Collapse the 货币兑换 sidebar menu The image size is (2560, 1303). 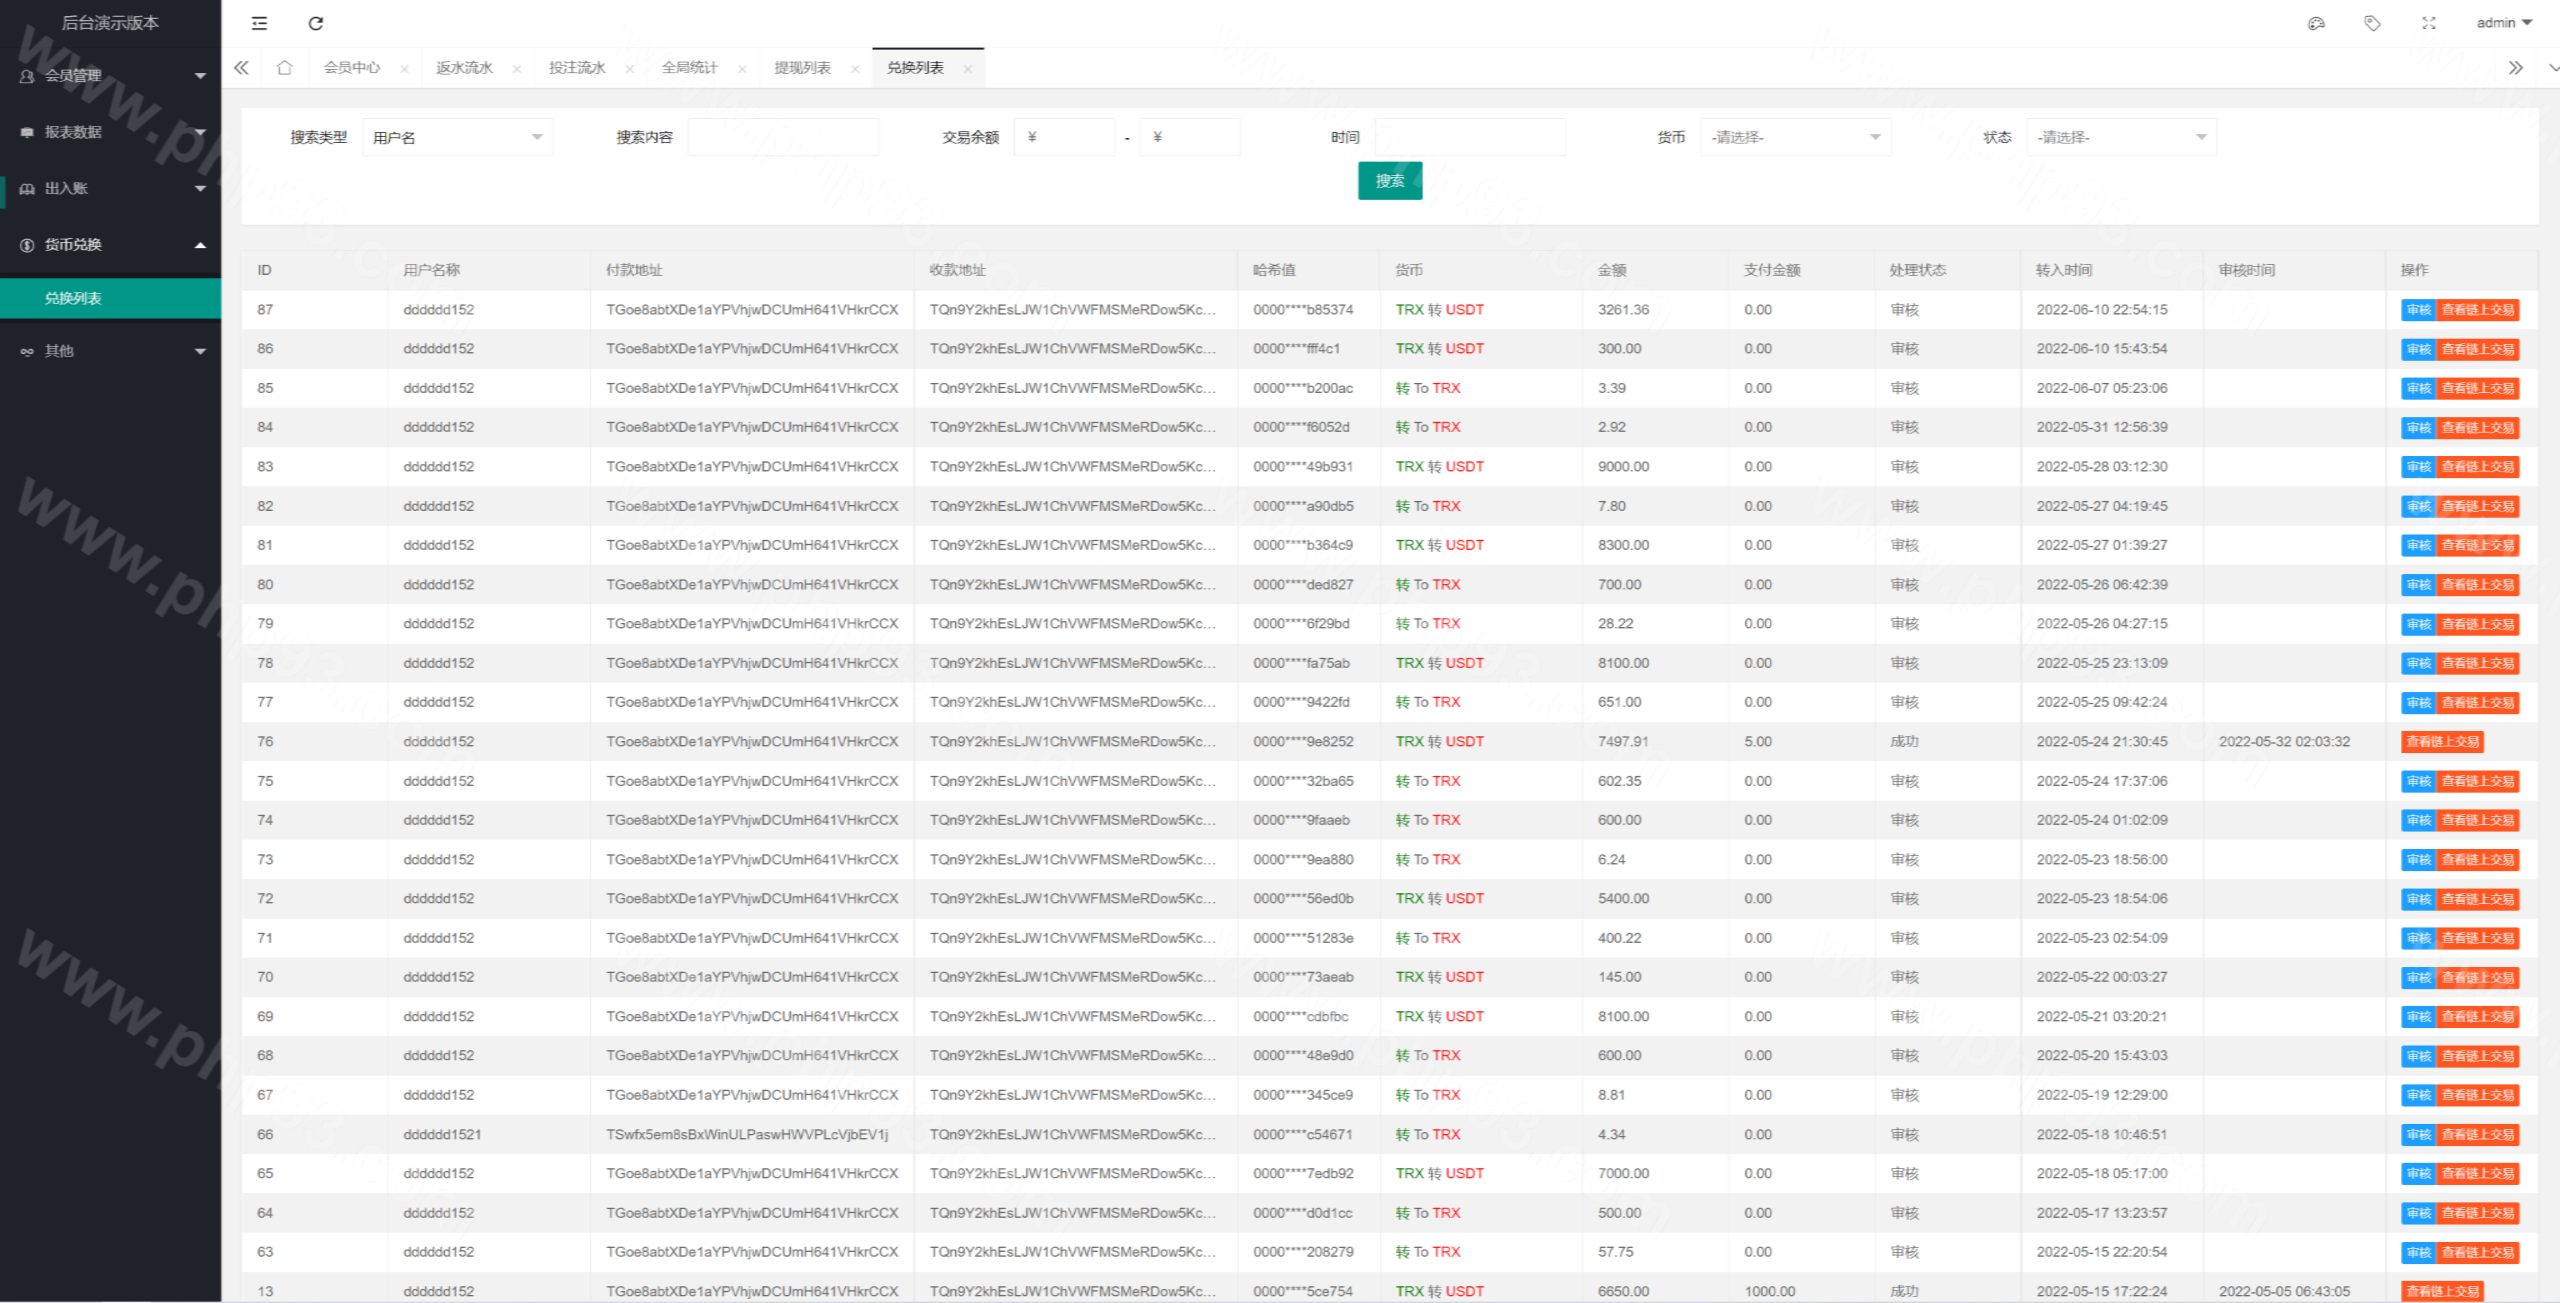click(x=110, y=245)
